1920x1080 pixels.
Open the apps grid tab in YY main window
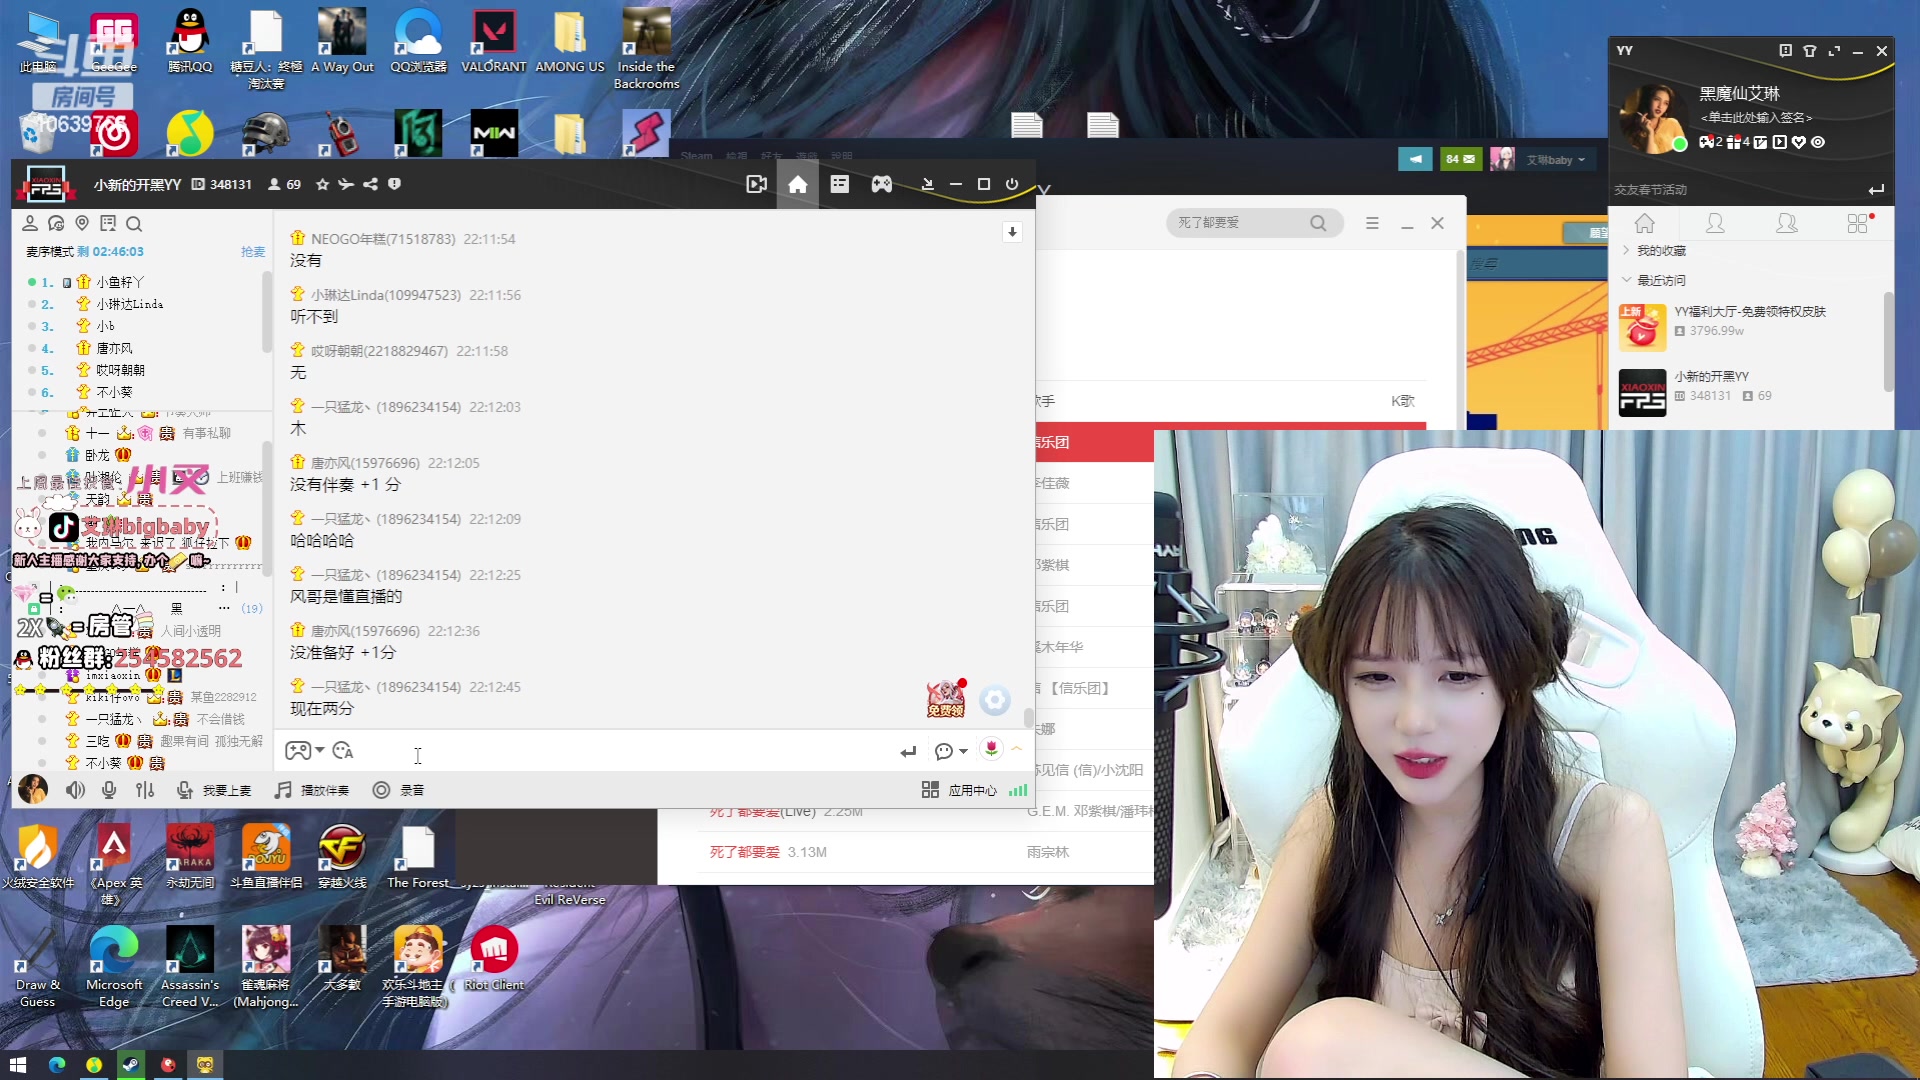pyautogui.click(x=1858, y=223)
